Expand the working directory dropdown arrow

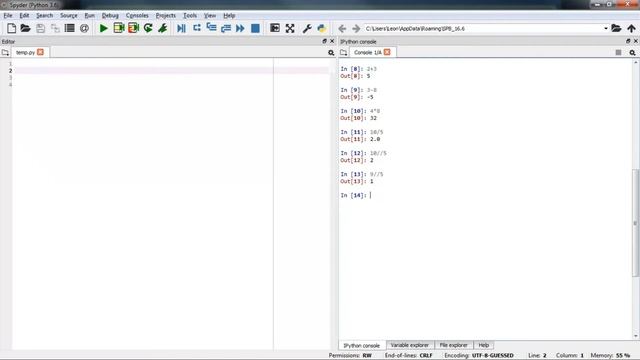pyautogui.click(x=606, y=29)
